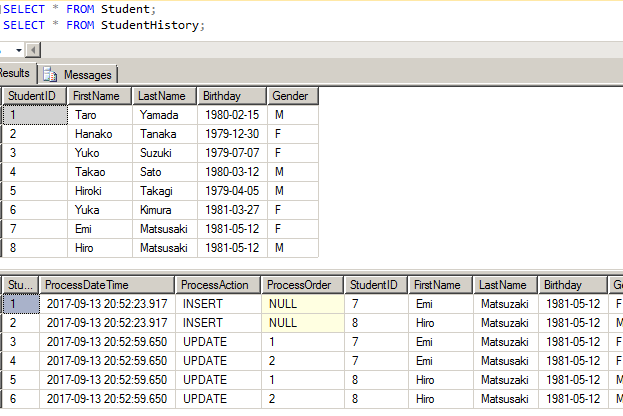Select the '2017-09-13 20:52:59.650' cell in history row 3

coord(107,342)
